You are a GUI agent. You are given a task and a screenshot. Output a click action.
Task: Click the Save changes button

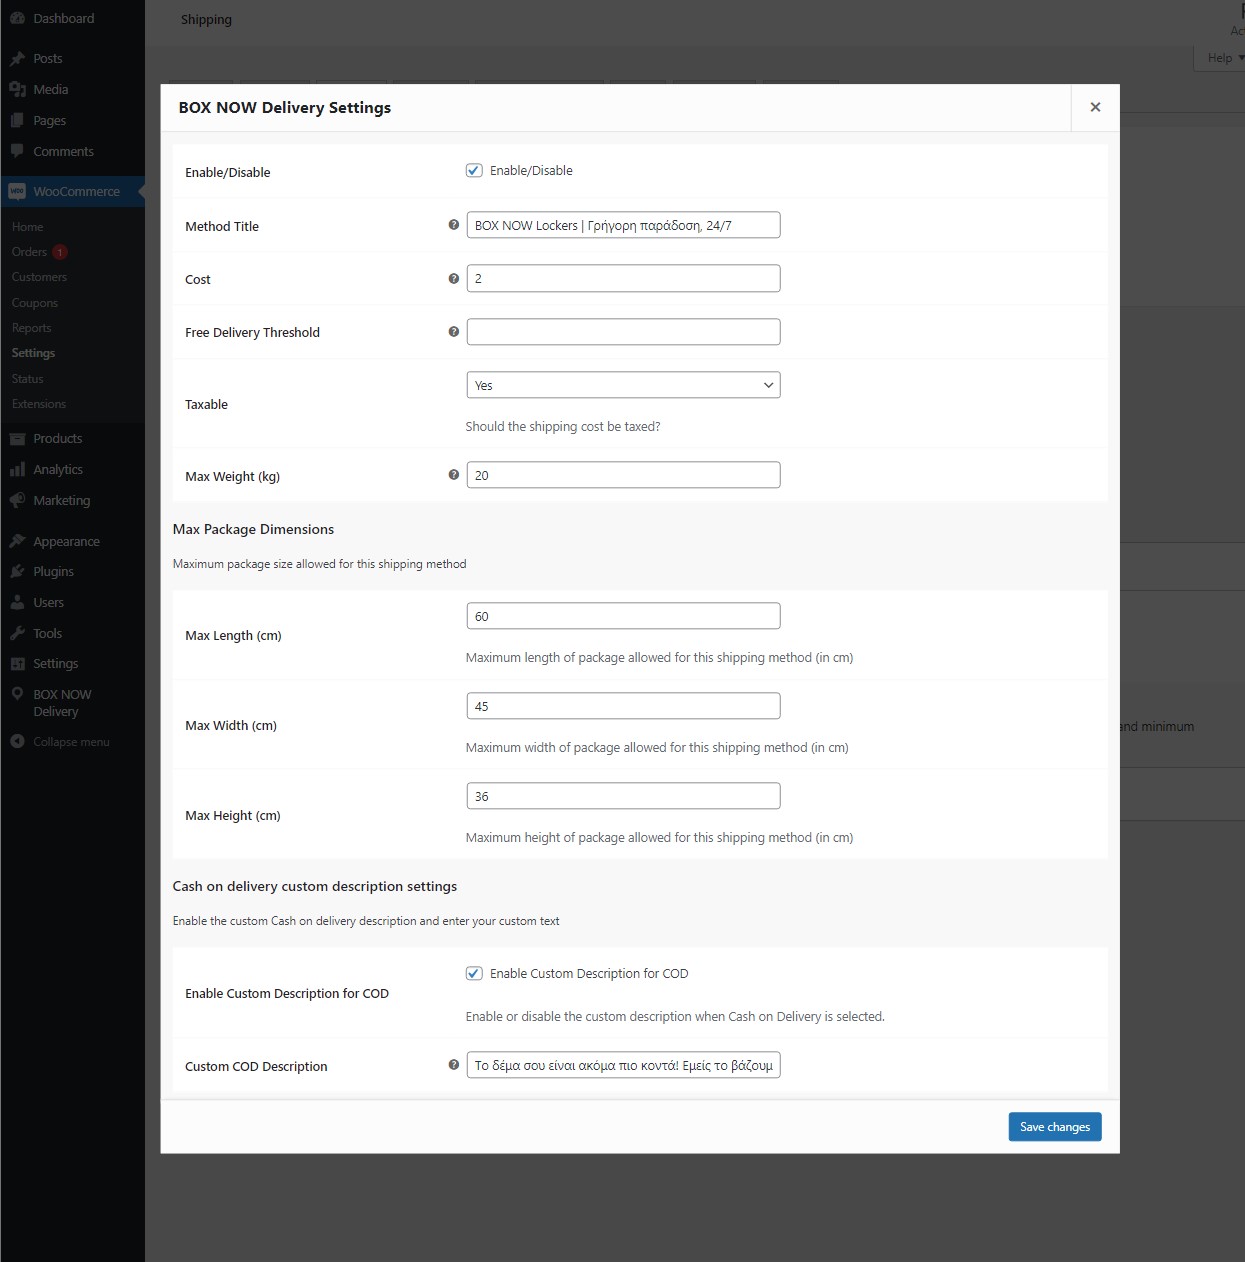1054,1127
